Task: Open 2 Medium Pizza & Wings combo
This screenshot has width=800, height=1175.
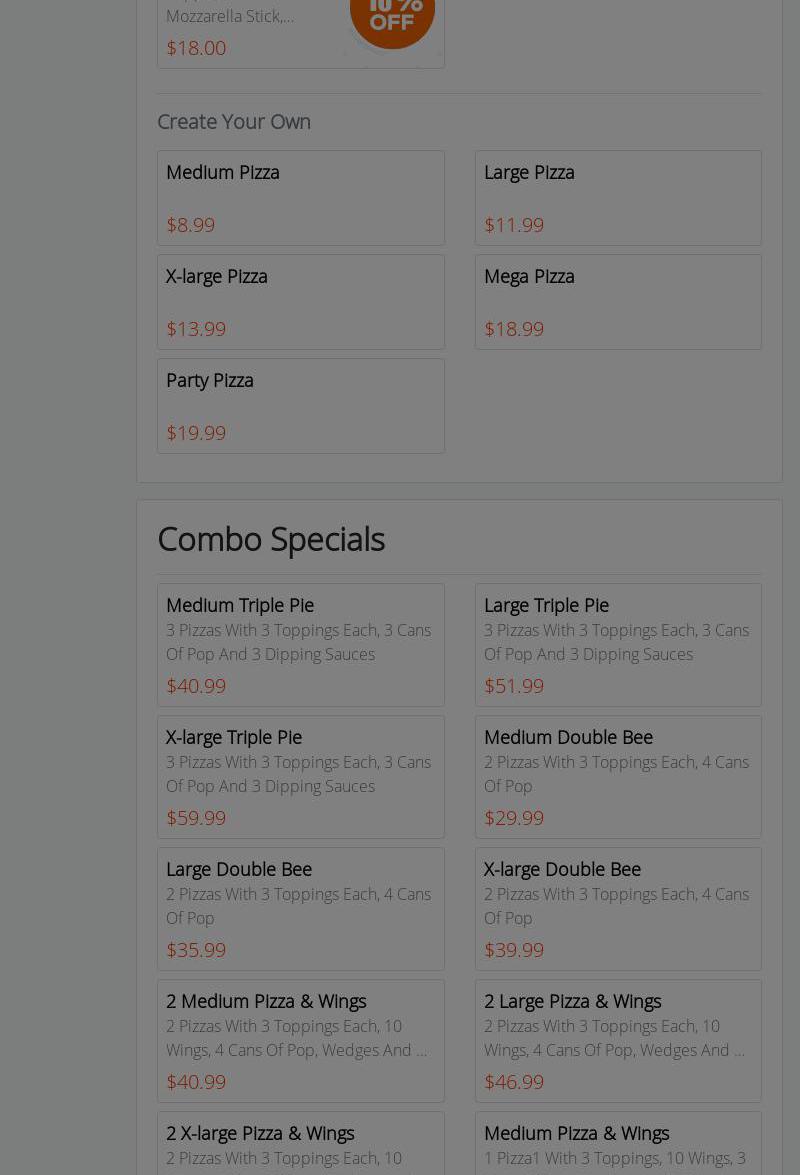Action: coord(300,1041)
